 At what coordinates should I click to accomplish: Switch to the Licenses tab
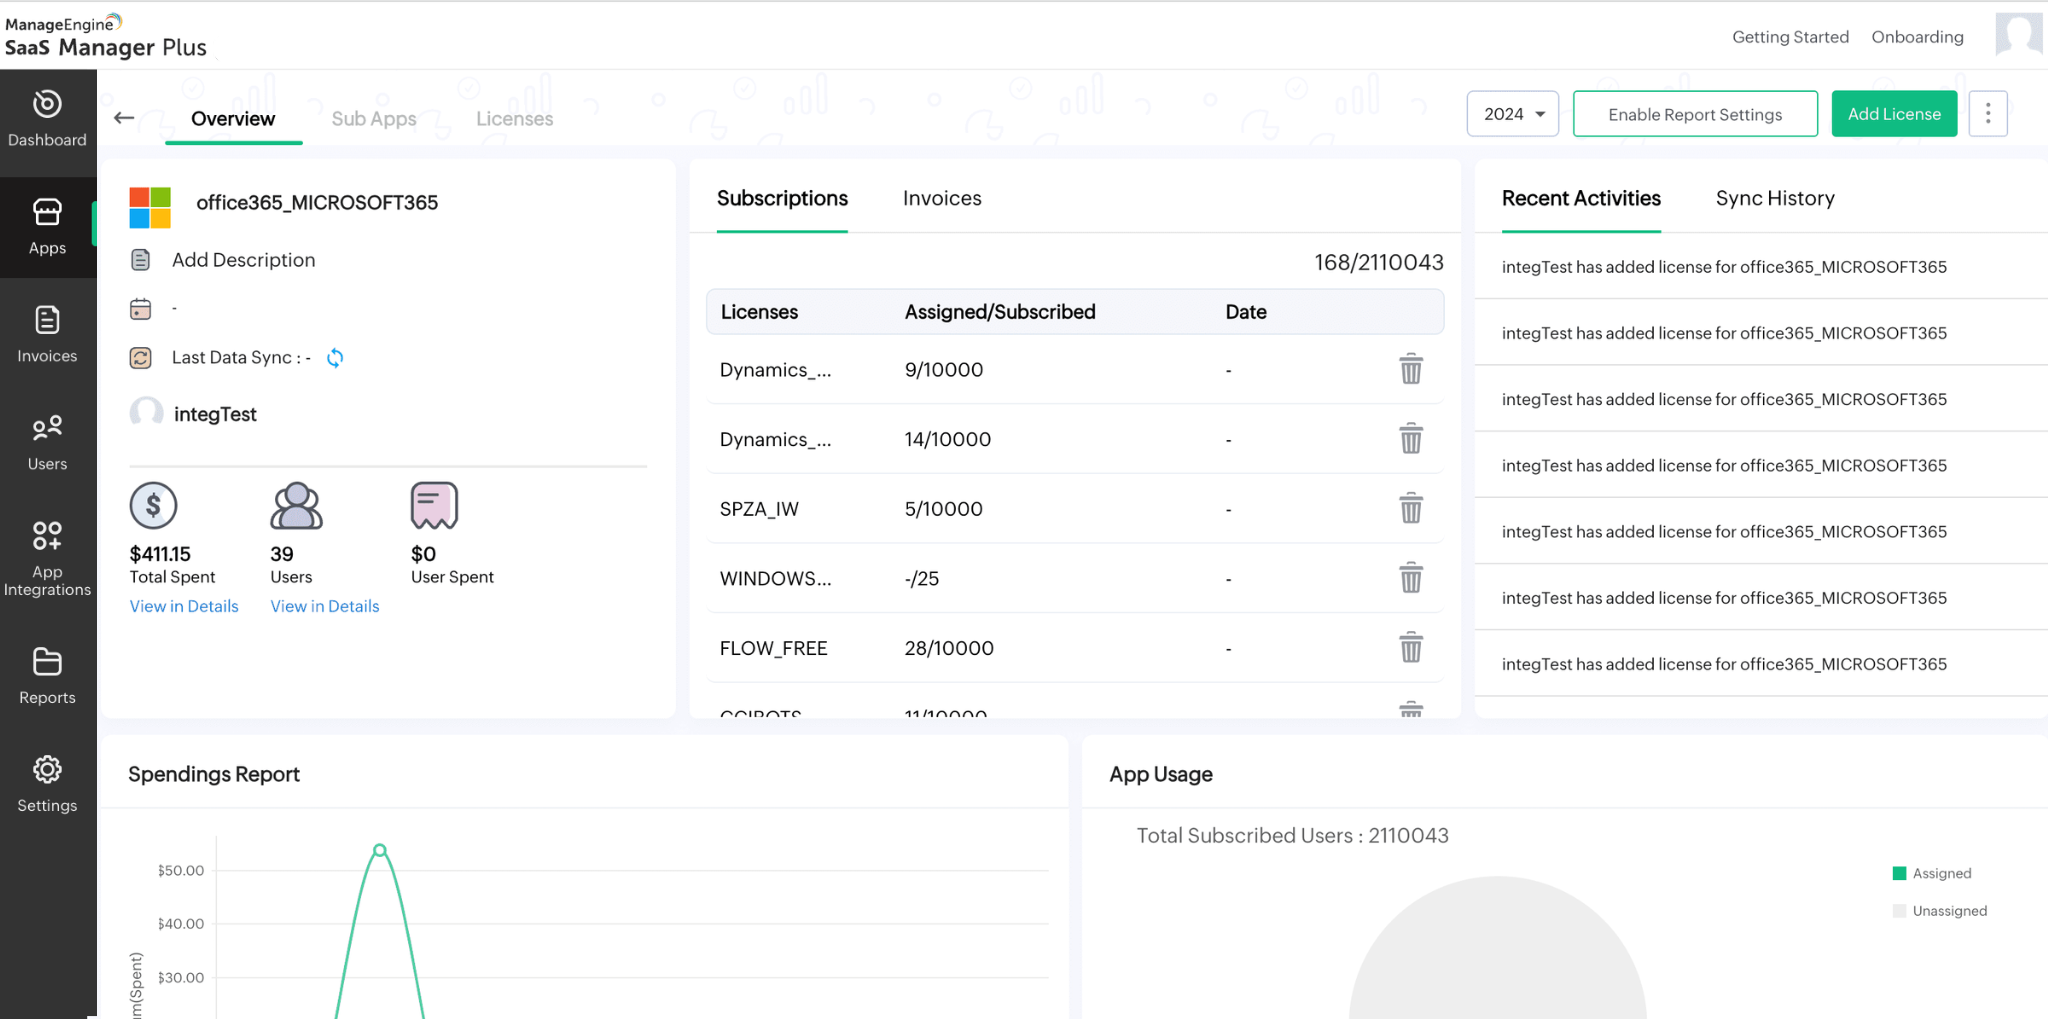coord(514,119)
